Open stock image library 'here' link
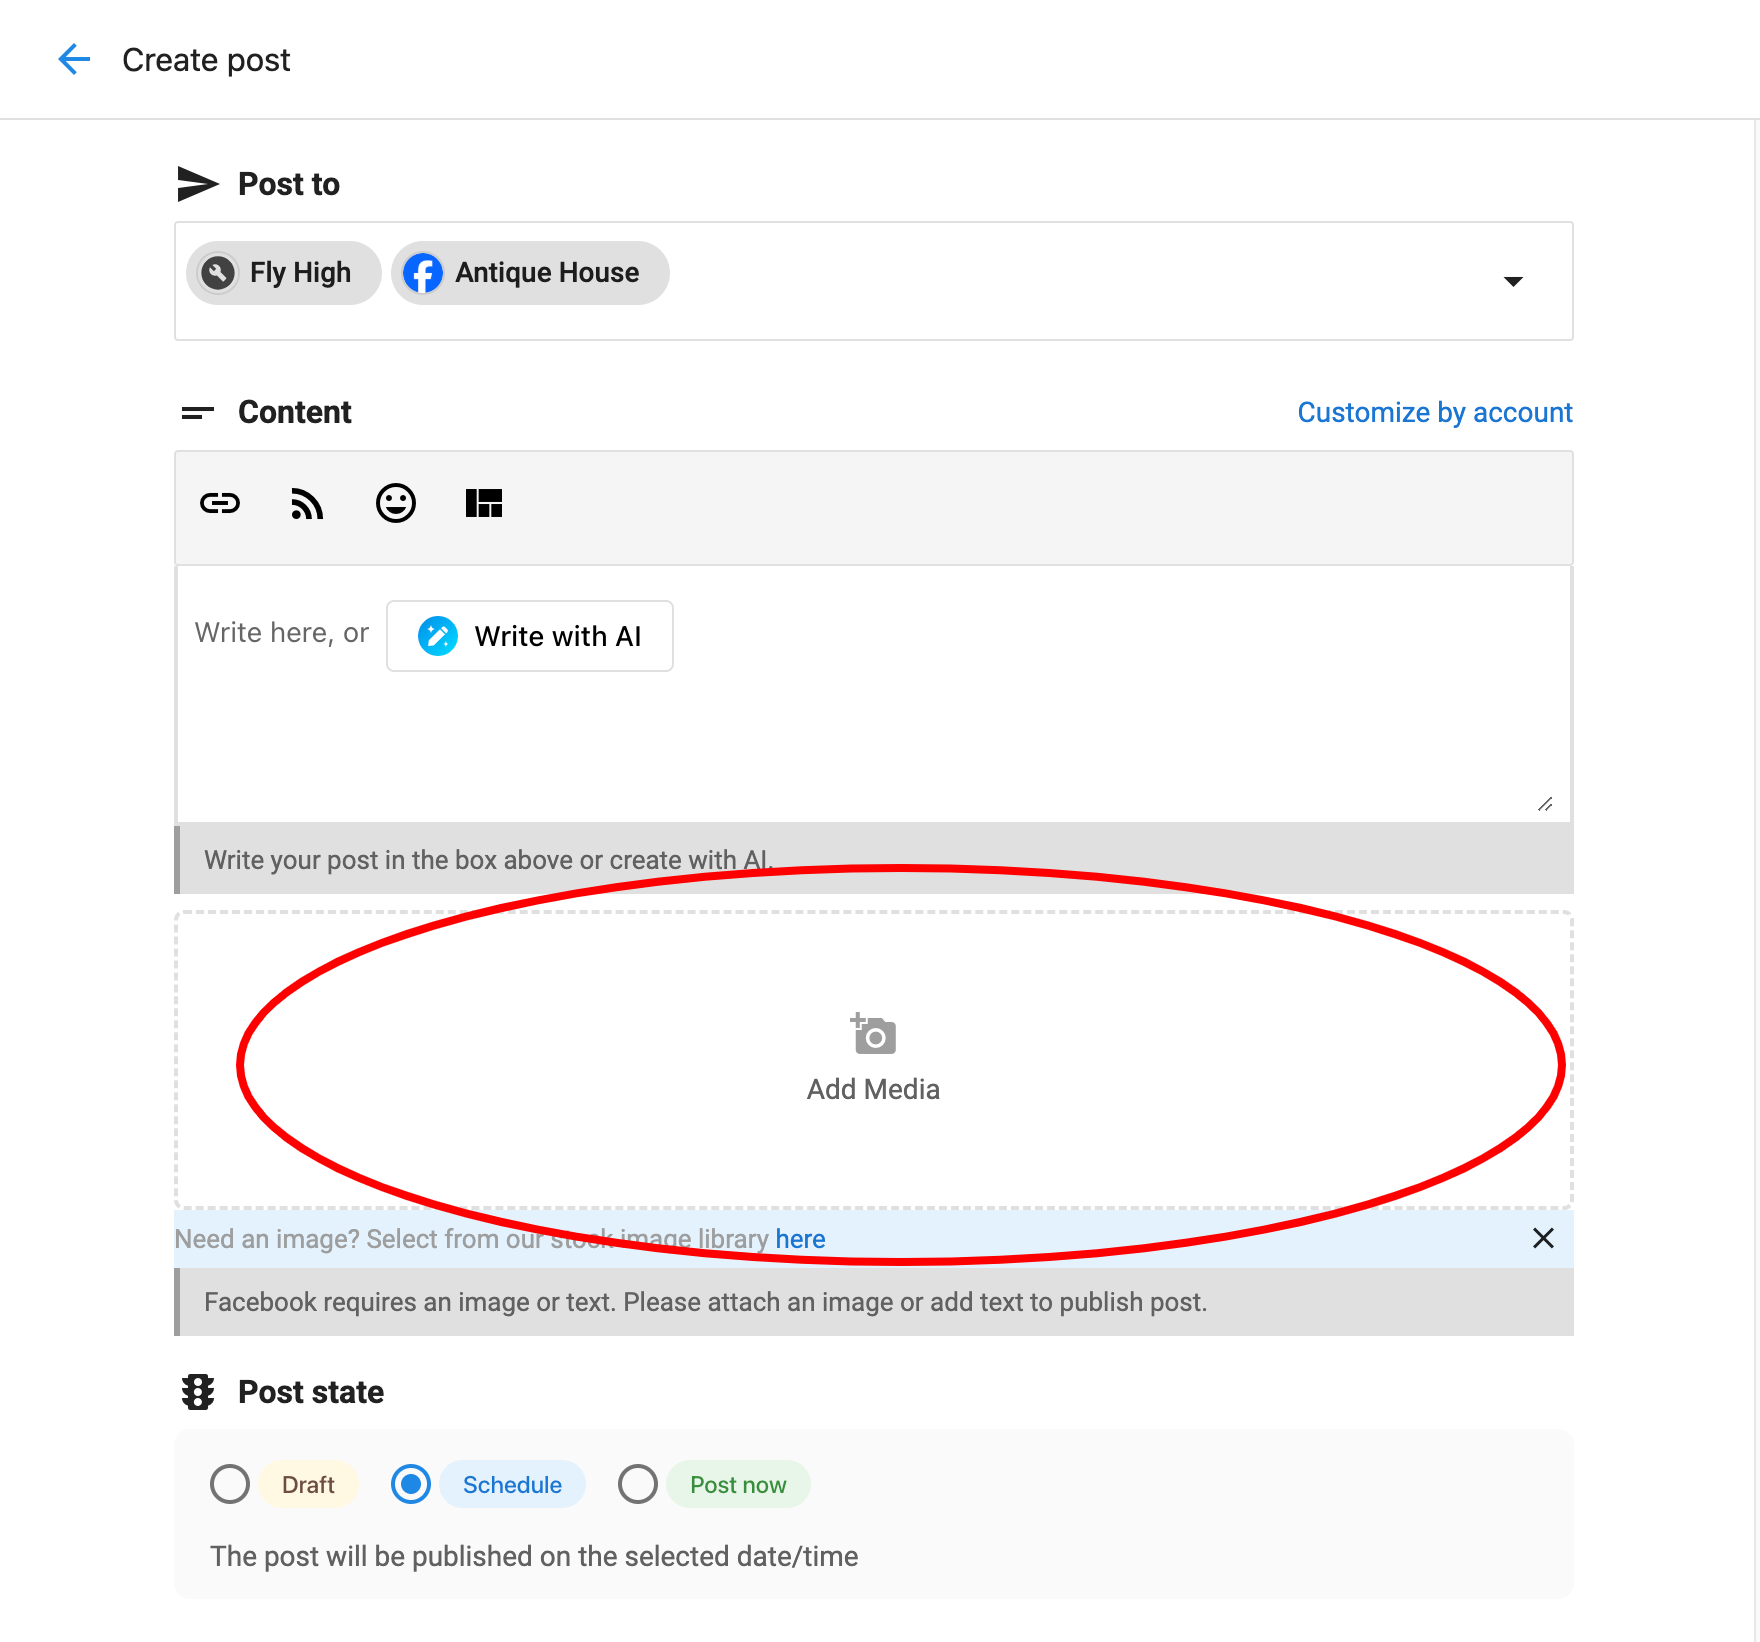This screenshot has height=1642, width=1760. [800, 1239]
